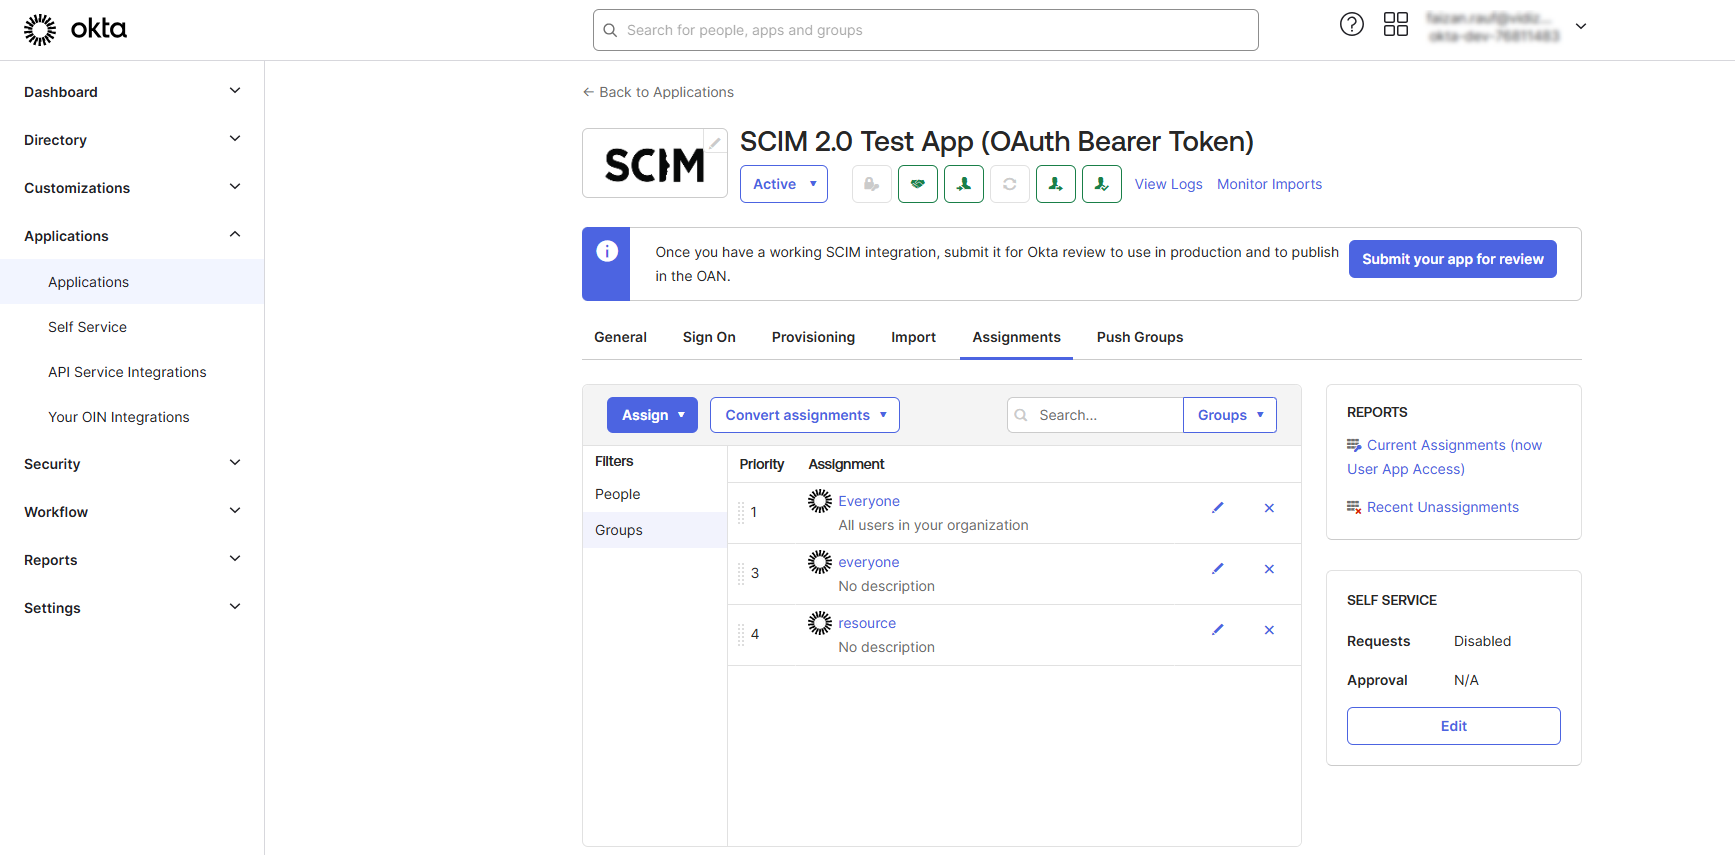This screenshot has height=855, width=1735.
Task: Expand the Groups search filter dropdown
Action: point(1229,415)
